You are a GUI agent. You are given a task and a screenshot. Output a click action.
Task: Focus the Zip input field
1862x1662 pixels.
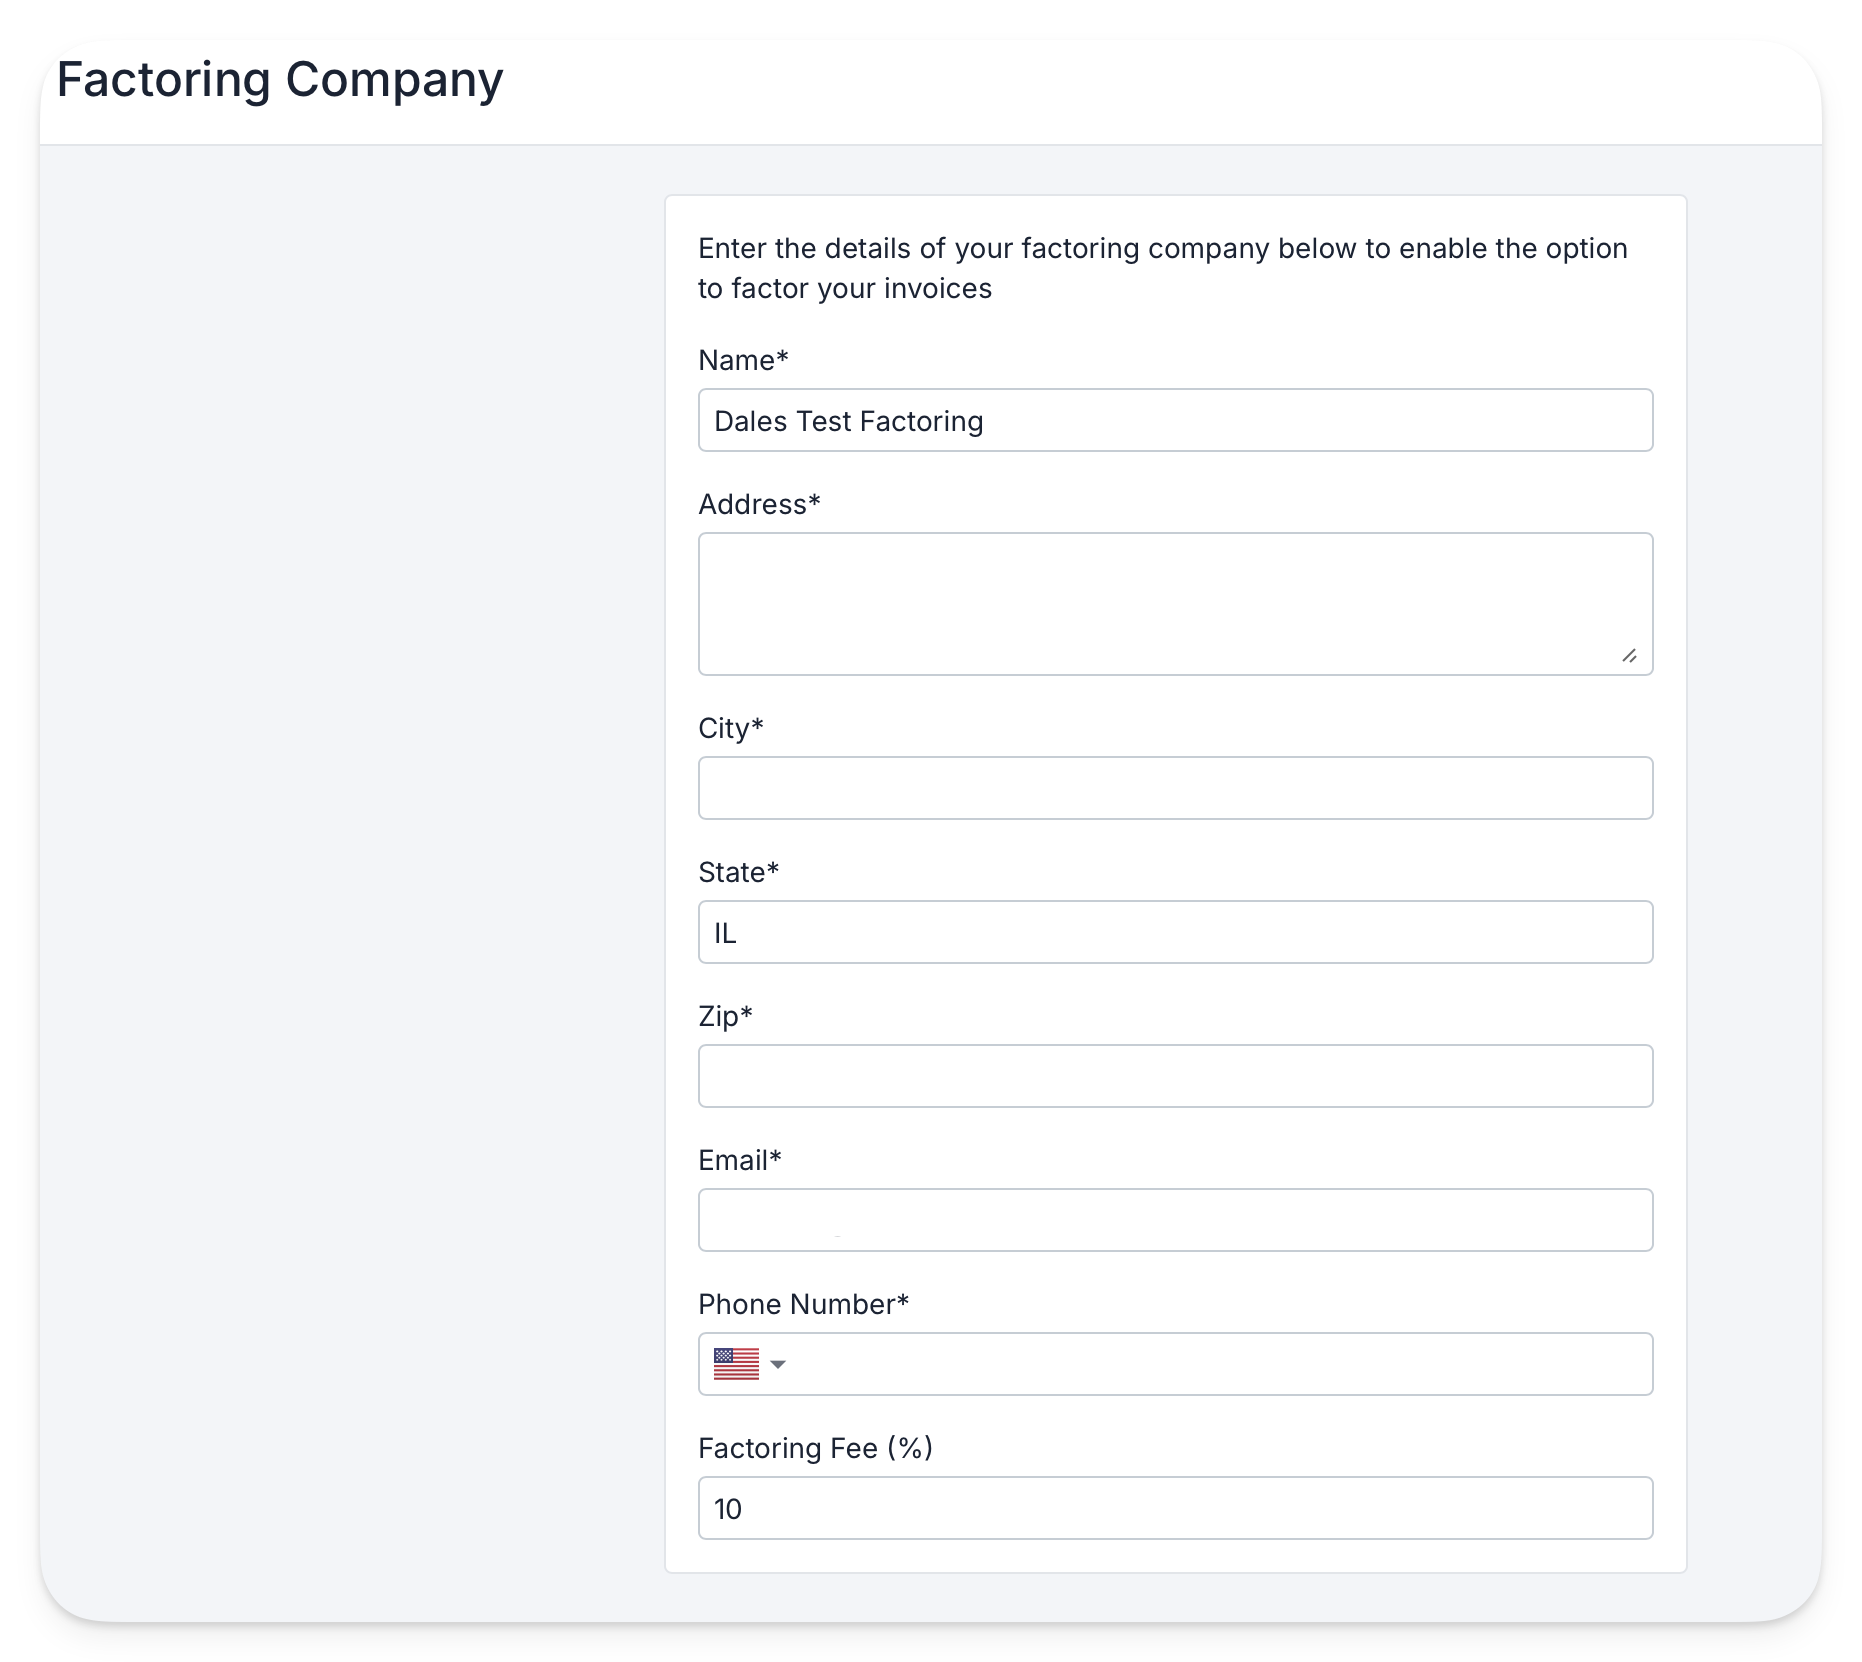point(1175,1076)
